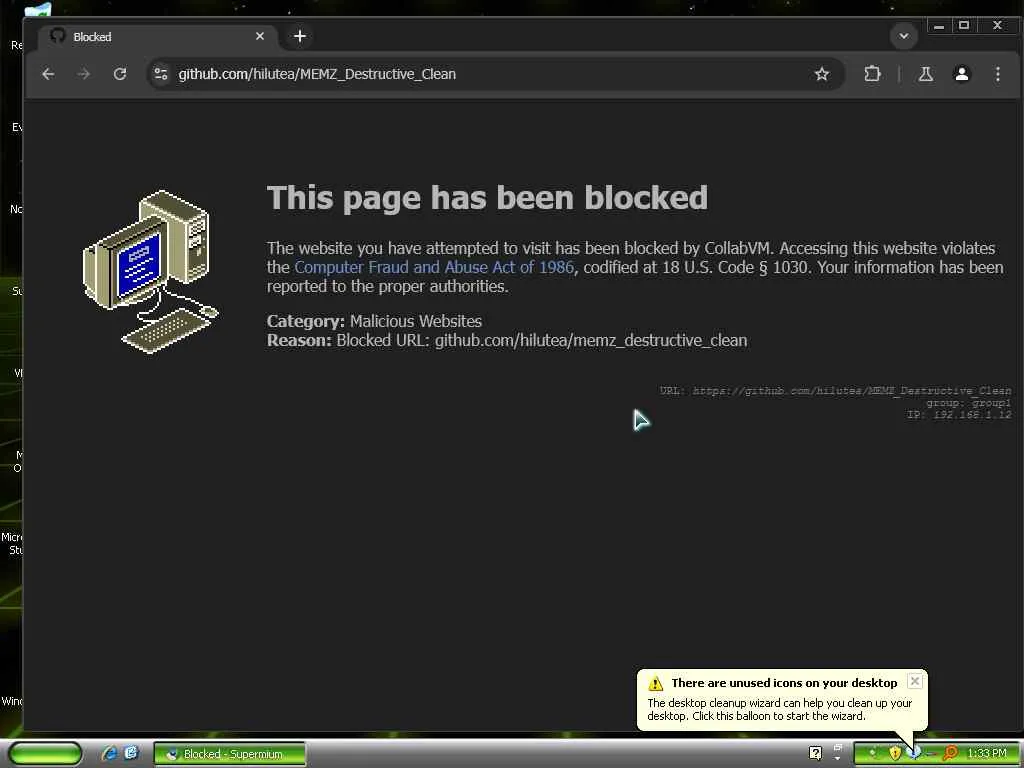The width and height of the screenshot is (1024, 768).
Task: Click the Reason: Blocked URL text
Action: tap(507, 340)
